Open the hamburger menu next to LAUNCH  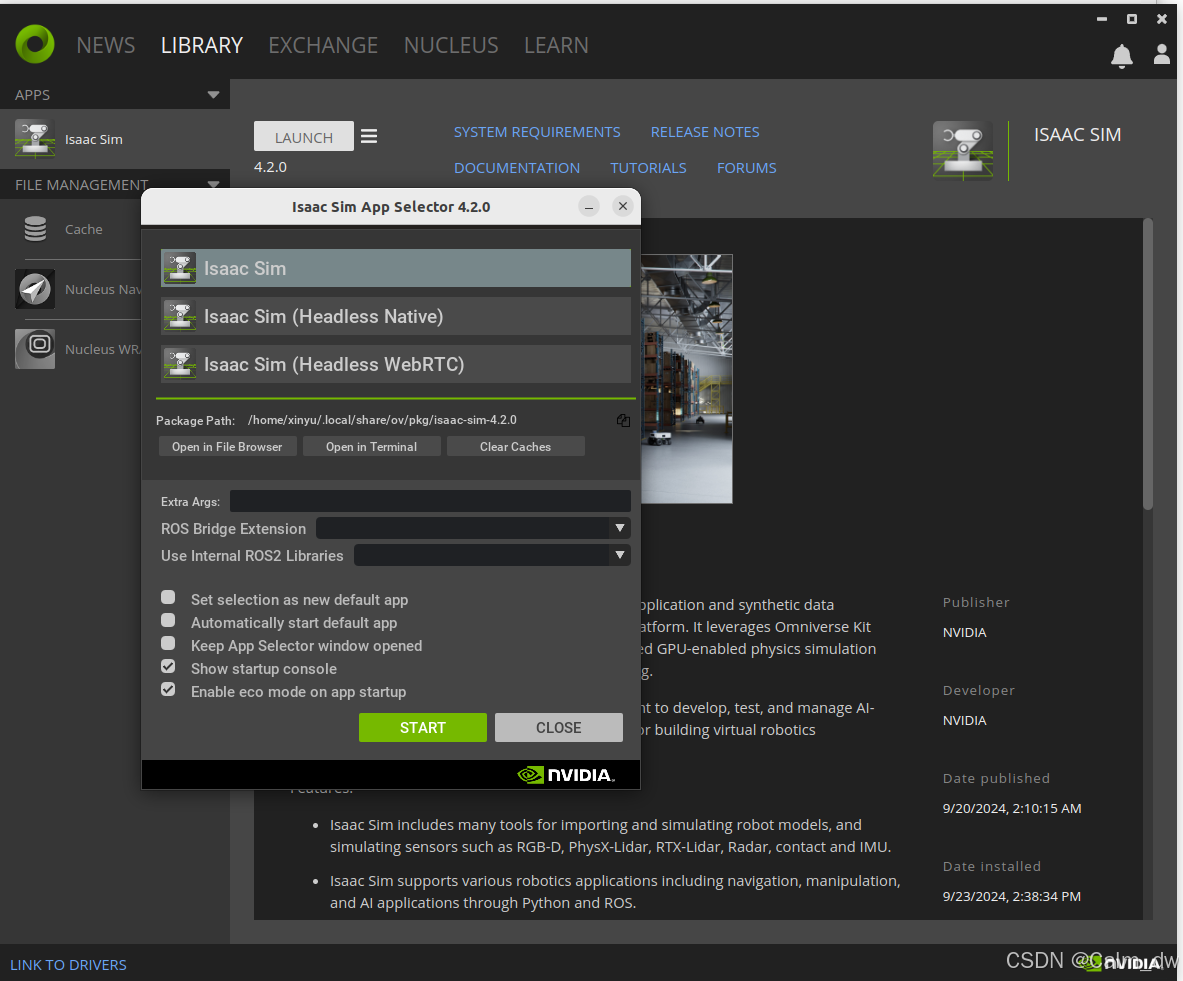coord(369,136)
